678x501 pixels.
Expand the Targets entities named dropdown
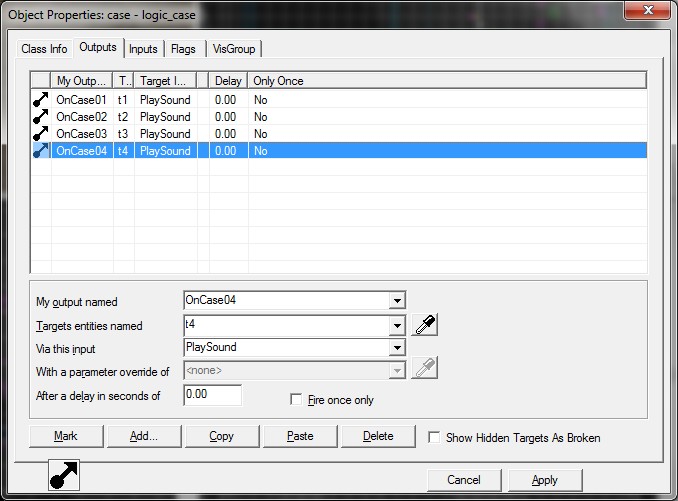(397, 325)
